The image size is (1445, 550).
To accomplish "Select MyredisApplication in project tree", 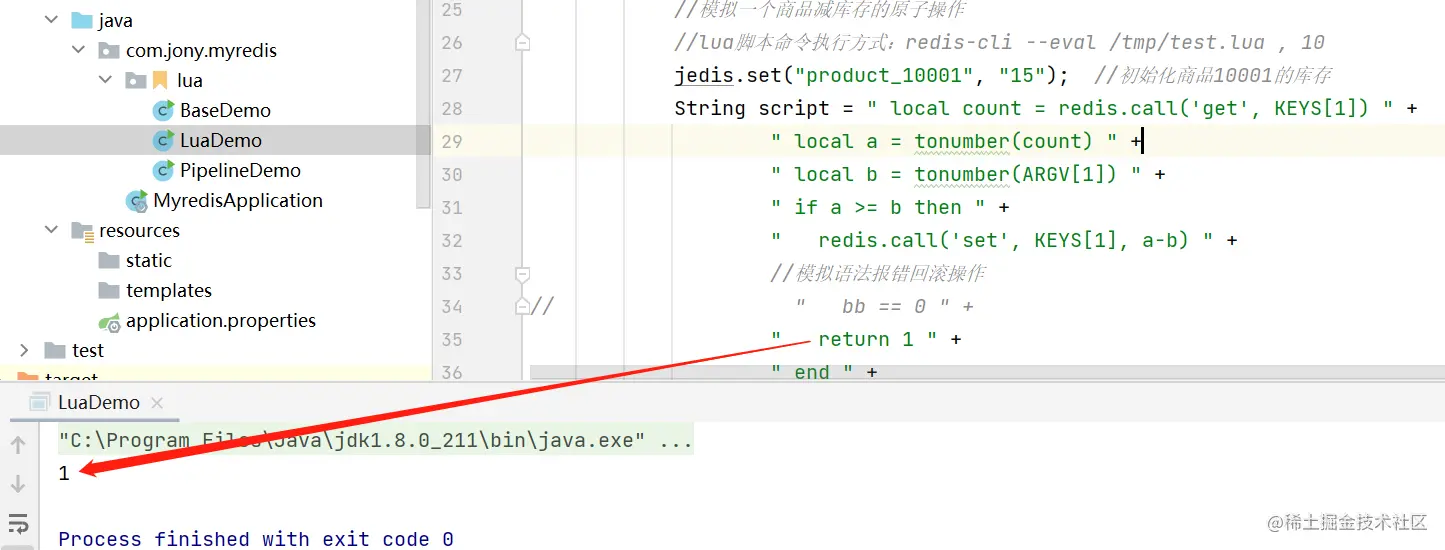I will pos(238,200).
